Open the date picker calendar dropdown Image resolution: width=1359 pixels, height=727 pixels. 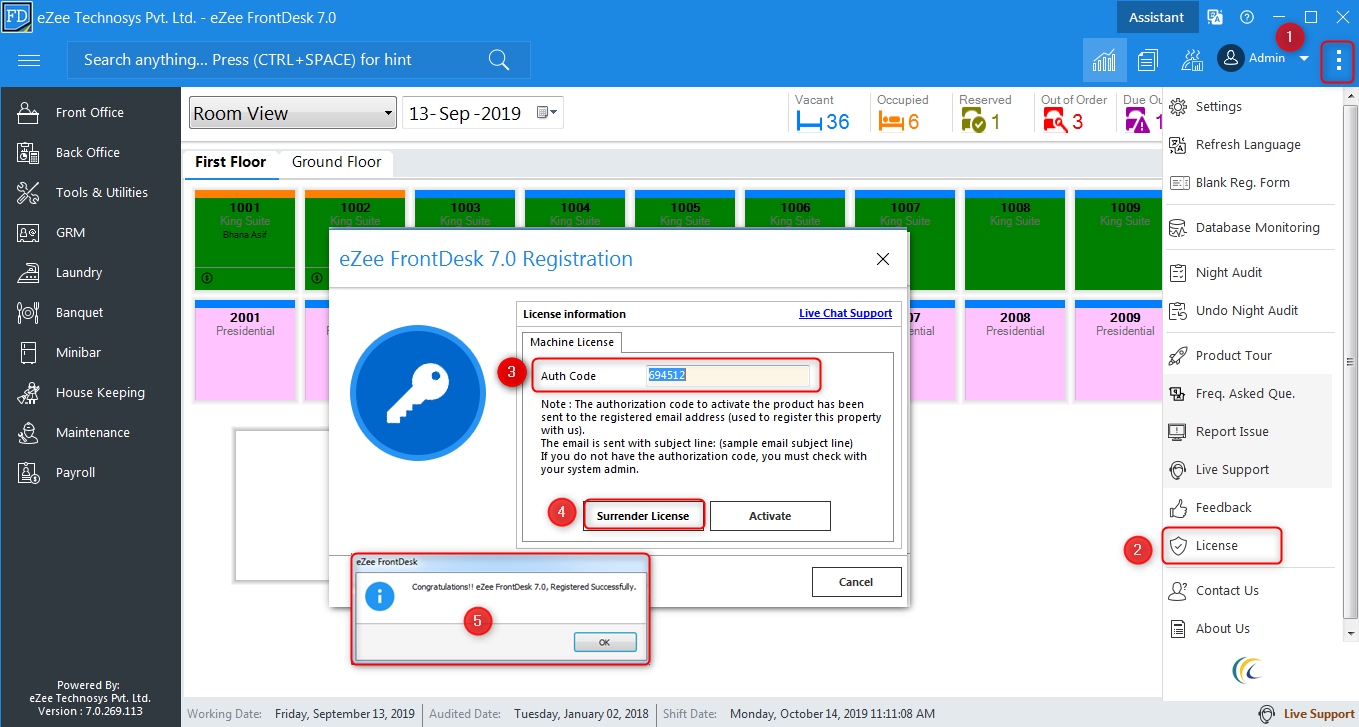tap(548, 113)
